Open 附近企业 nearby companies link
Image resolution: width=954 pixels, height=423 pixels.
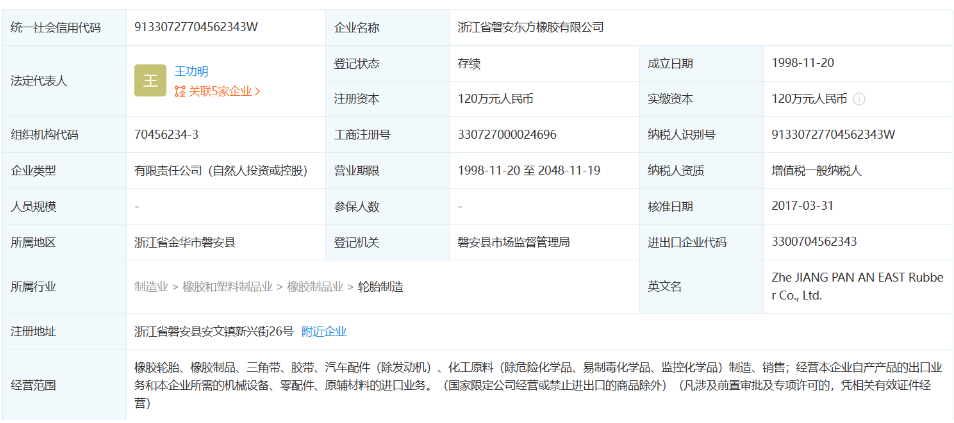pos(324,332)
